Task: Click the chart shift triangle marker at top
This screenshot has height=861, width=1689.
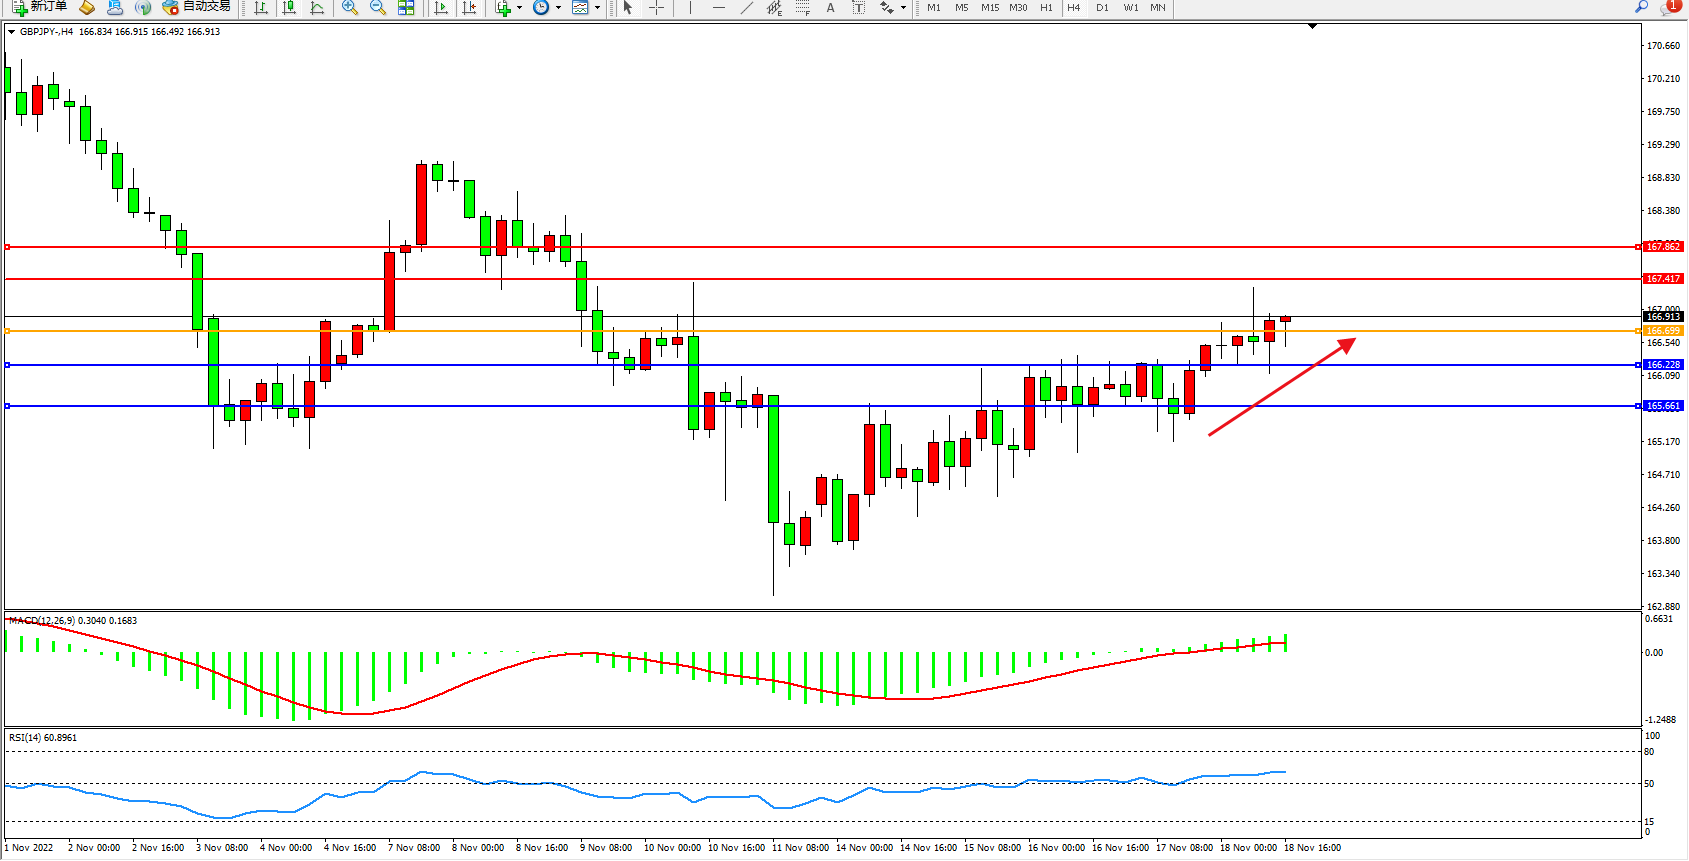Action: pyautogui.click(x=1312, y=27)
